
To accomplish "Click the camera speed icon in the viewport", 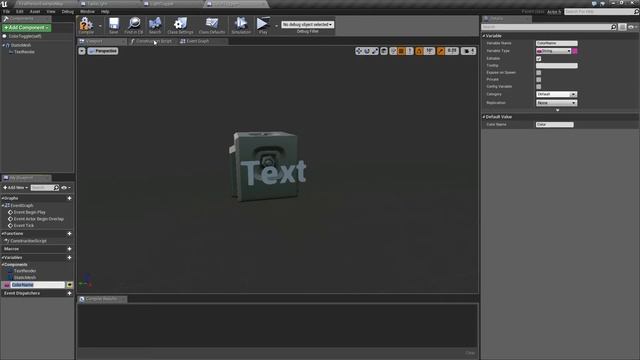I will pyautogui.click(x=467, y=51).
